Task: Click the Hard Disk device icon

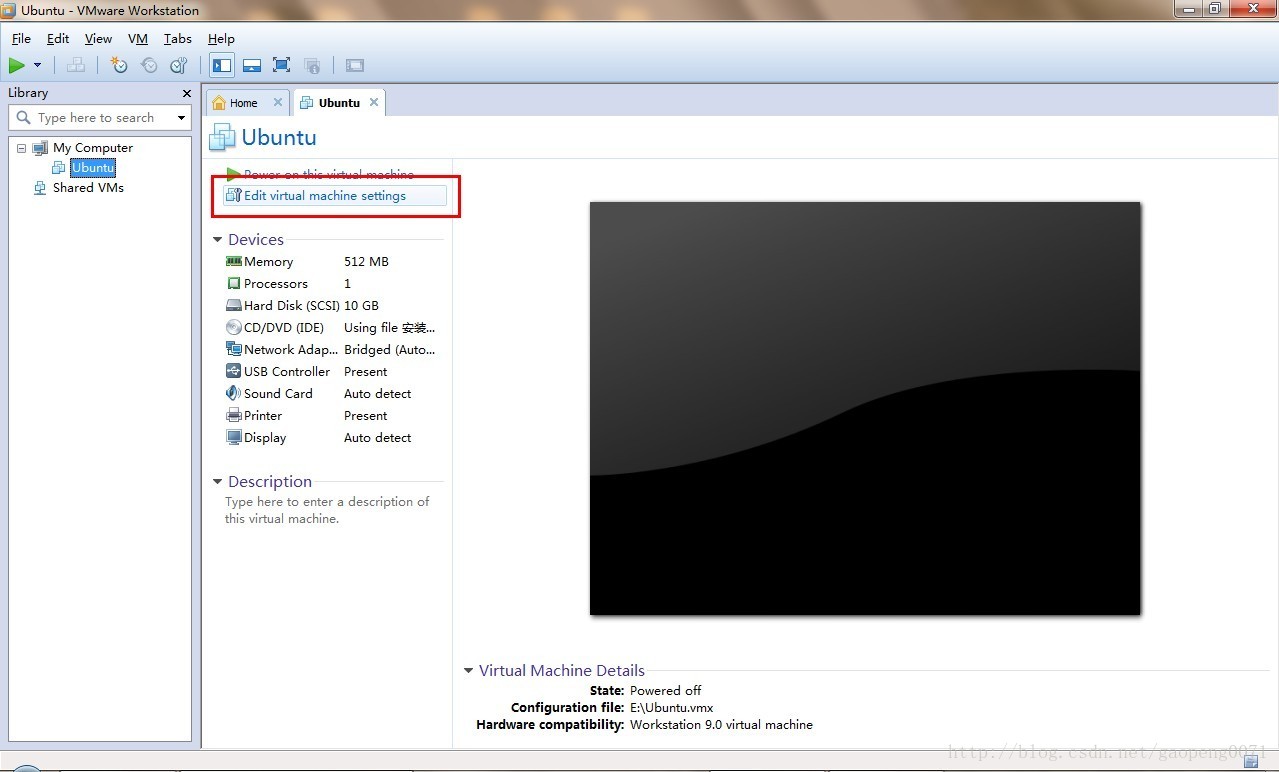Action: point(234,305)
